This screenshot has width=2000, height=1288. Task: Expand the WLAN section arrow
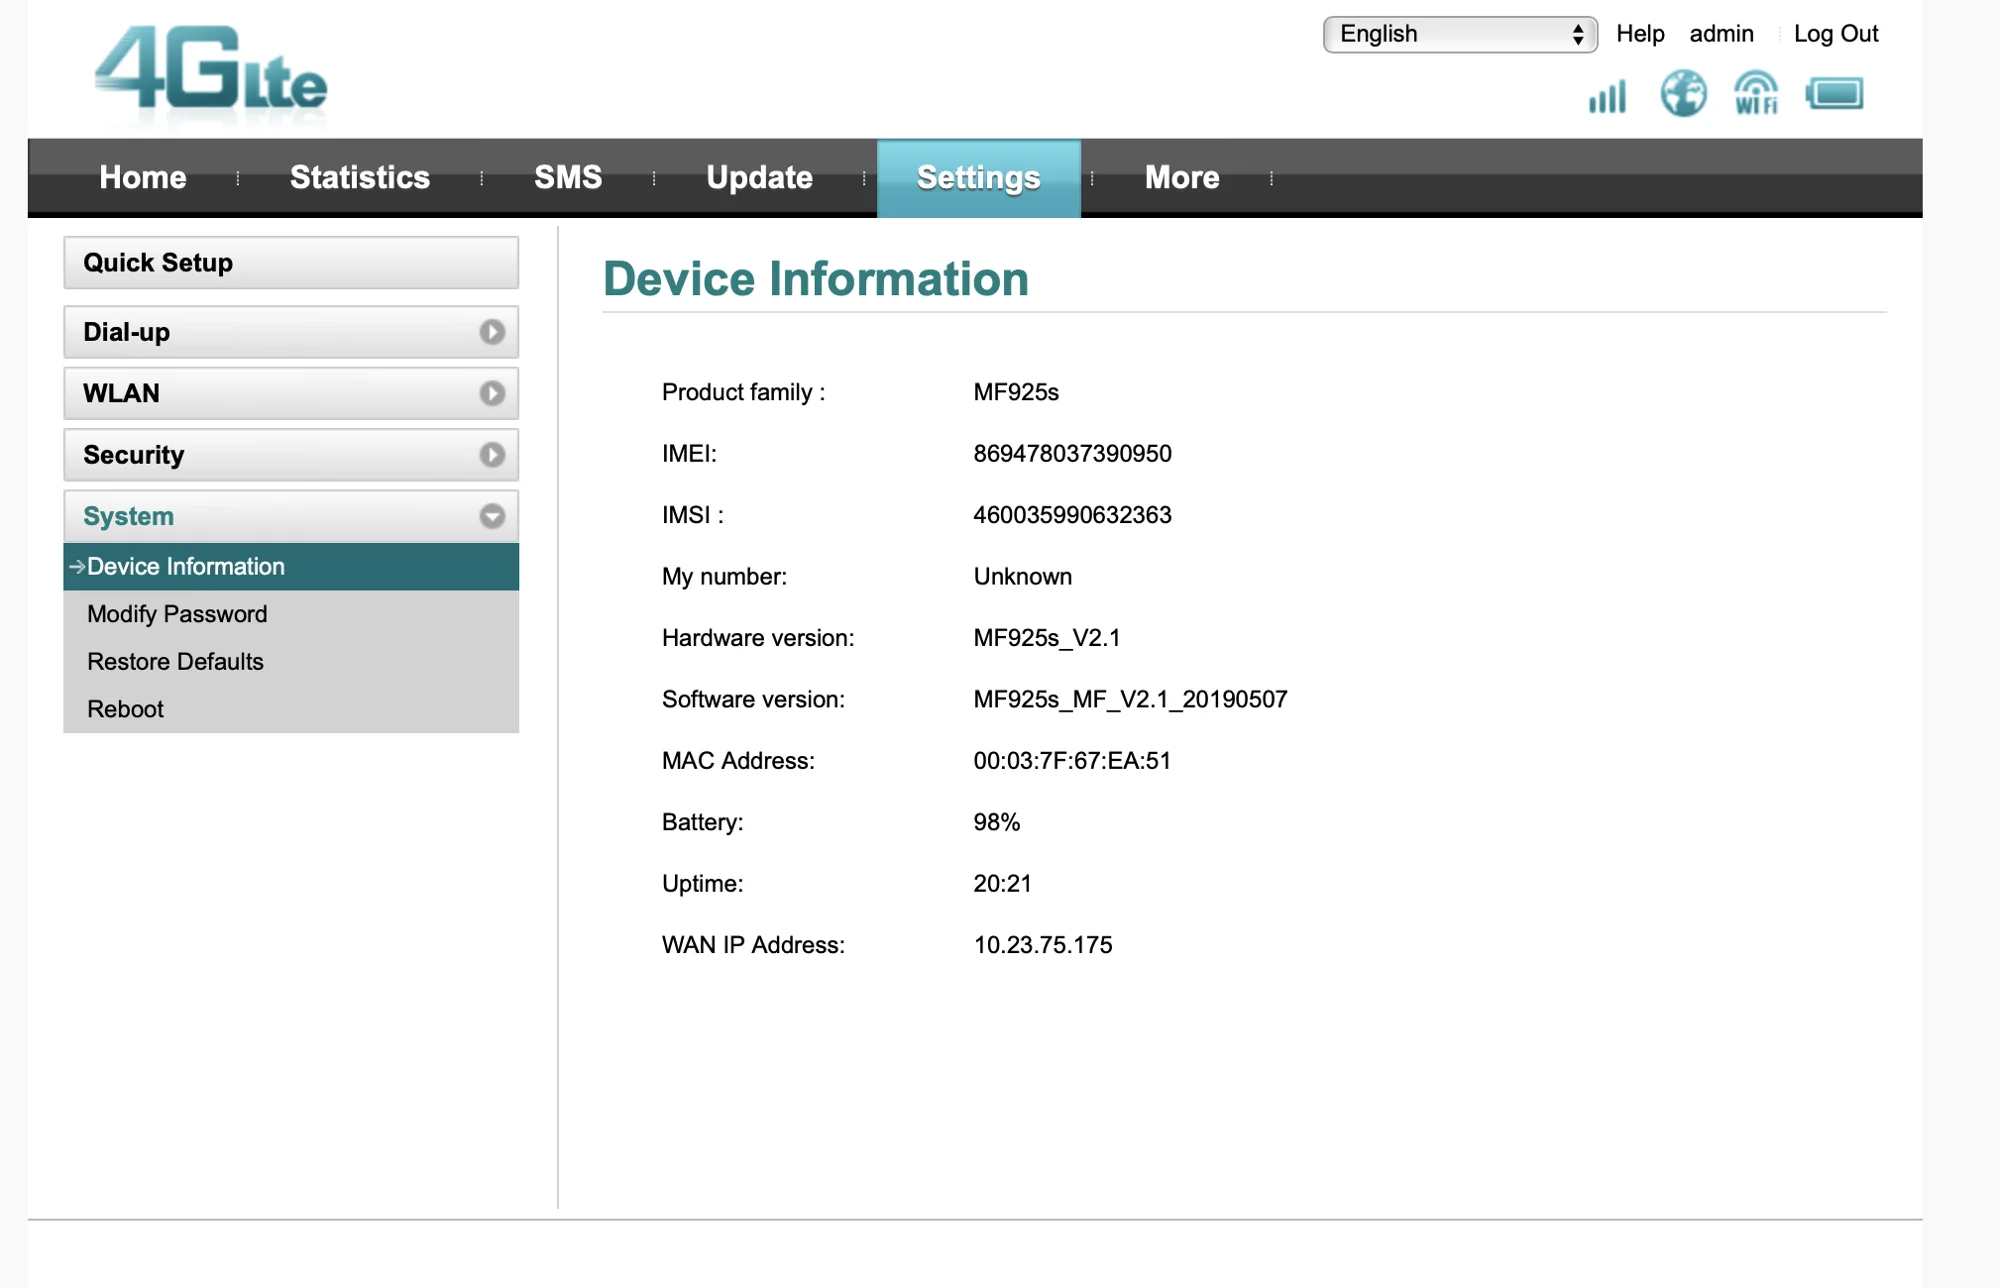(x=491, y=394)
